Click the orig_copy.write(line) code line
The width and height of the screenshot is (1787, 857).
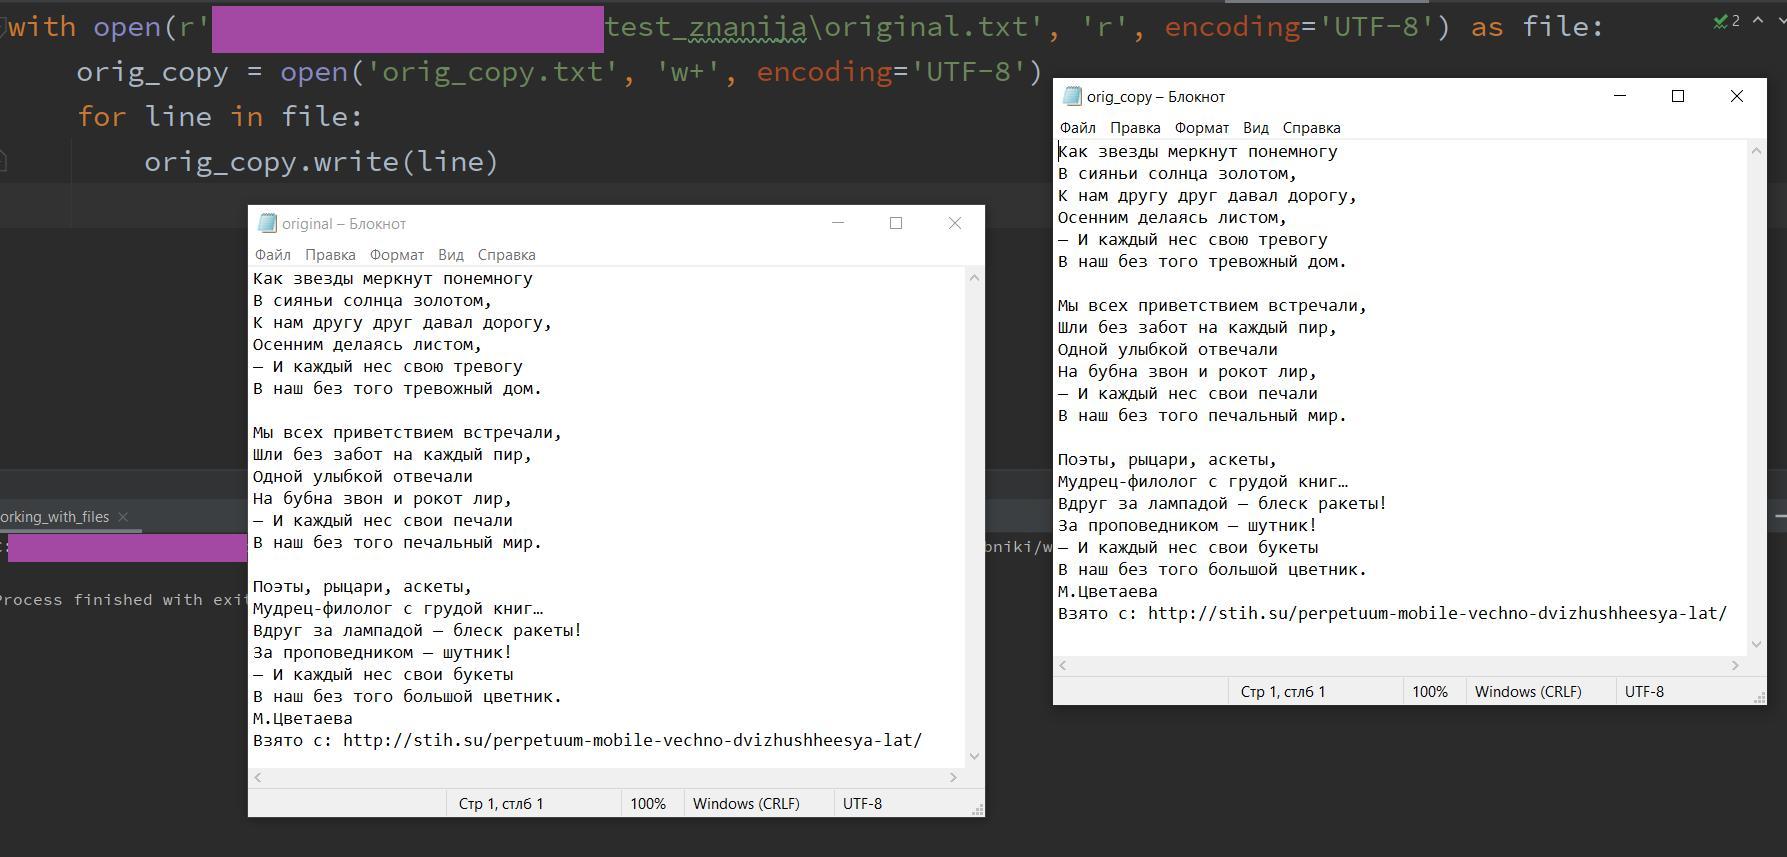[321, 162]
